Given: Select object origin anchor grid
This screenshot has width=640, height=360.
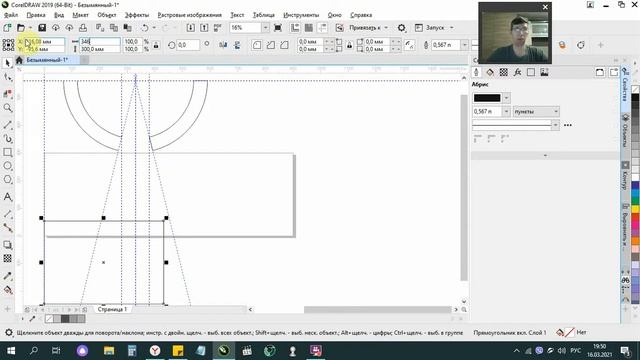Looking at the screenshot, I should pyautogui.click(x=8, y=45).
